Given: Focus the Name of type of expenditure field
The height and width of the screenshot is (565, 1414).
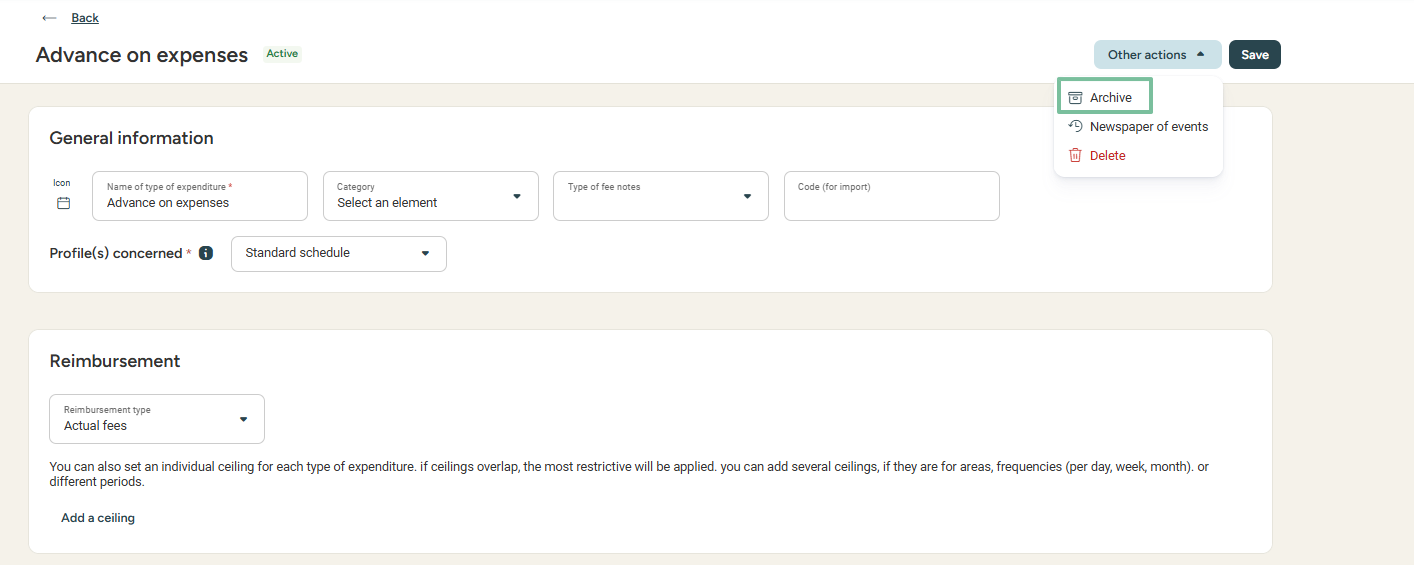Looking at the screenshot, I should tap(200, 196).
